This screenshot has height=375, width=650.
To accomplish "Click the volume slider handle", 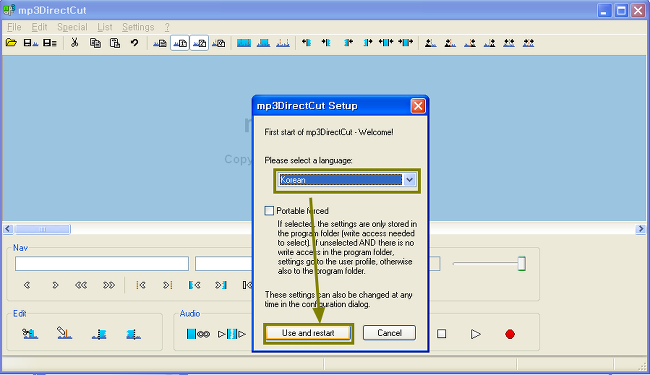I will click(x=522, y=264).
